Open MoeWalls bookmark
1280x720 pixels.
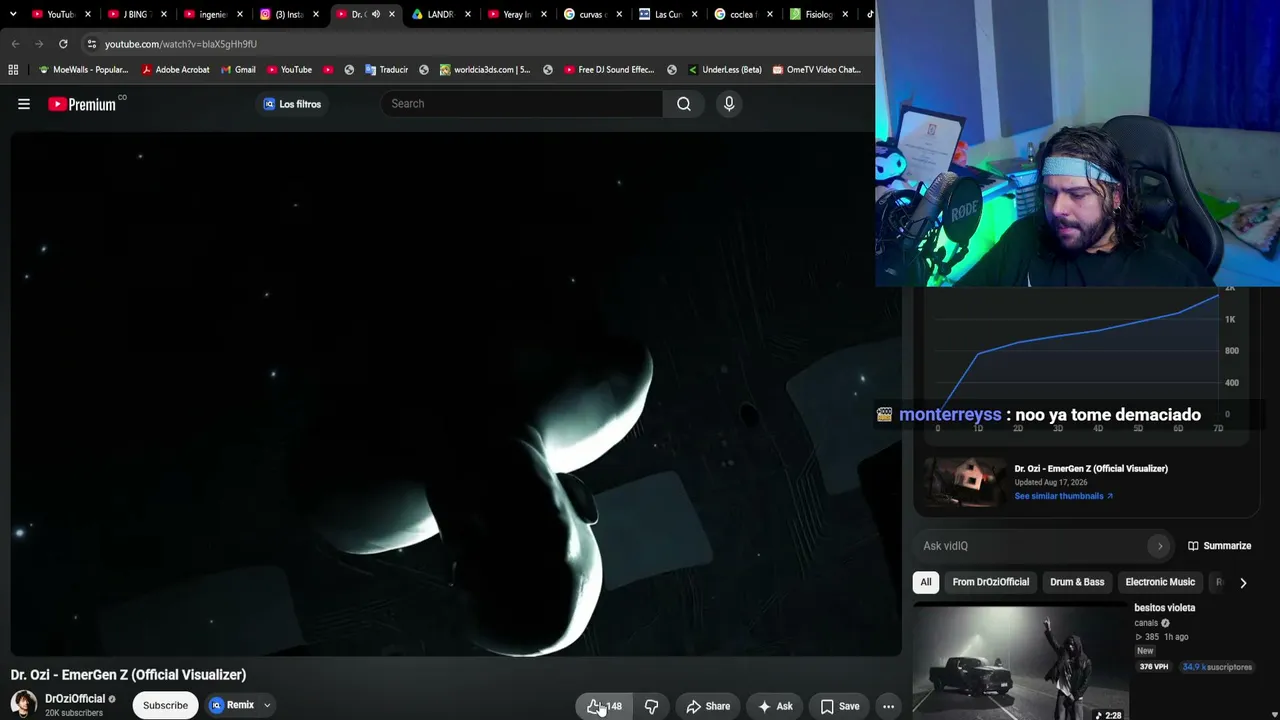83,70
